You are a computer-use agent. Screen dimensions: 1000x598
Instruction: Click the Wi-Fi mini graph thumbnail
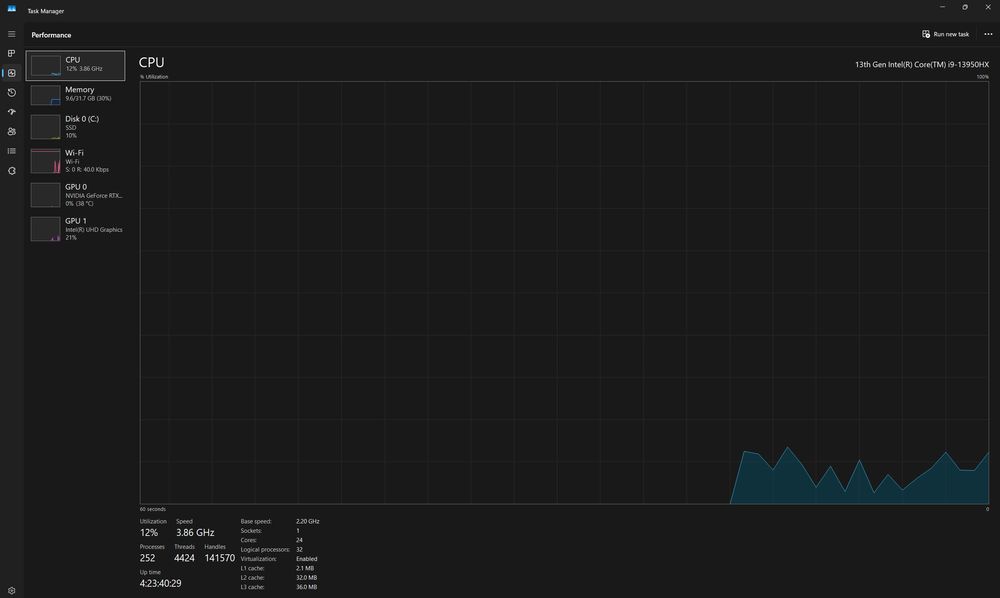tap(45, 161)
